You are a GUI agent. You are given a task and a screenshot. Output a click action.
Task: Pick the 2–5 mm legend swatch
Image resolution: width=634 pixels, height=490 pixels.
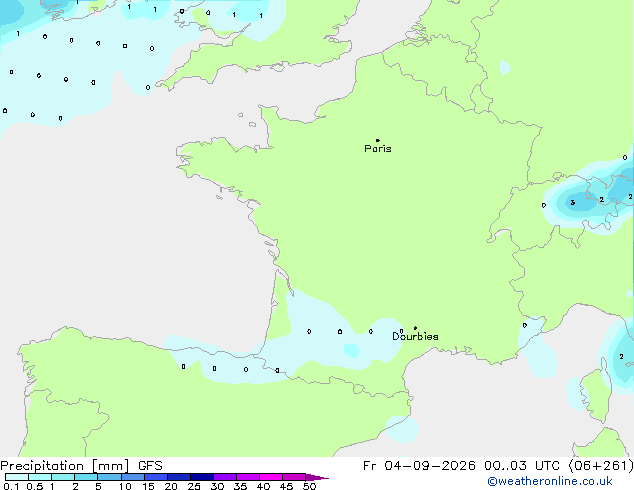(x=86, y=477)
